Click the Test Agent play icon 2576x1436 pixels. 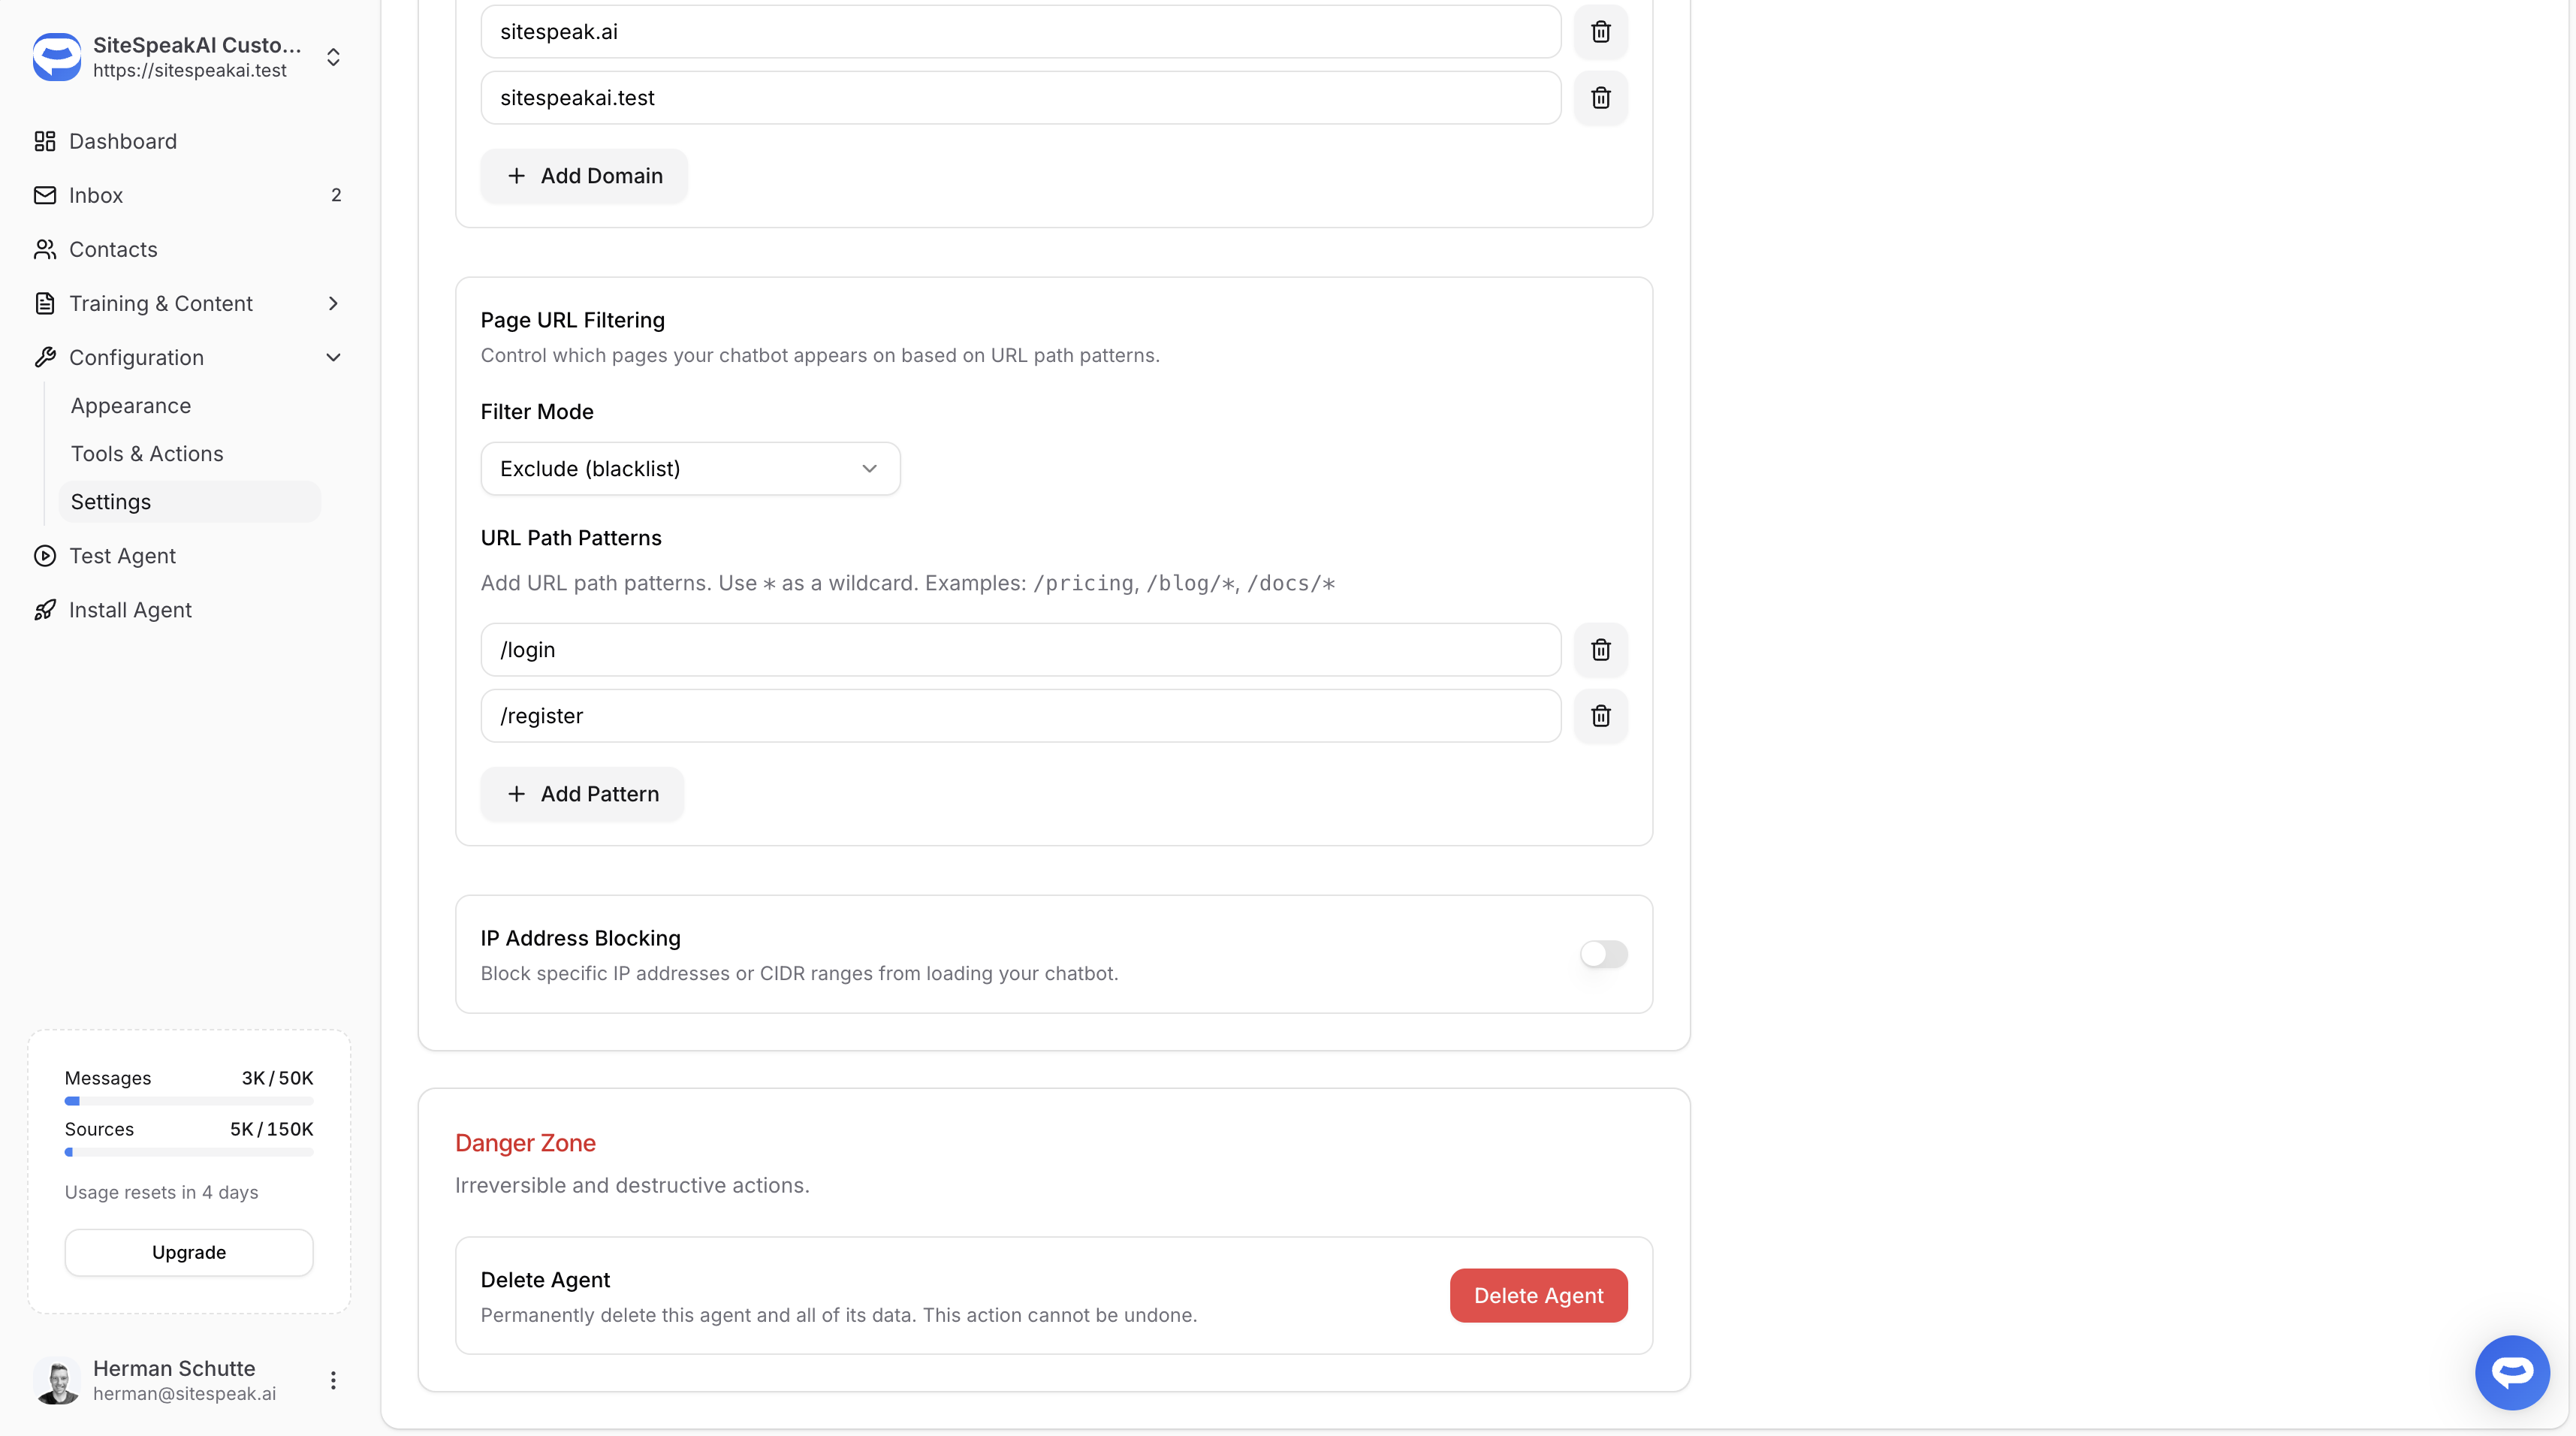click(45, 556)
